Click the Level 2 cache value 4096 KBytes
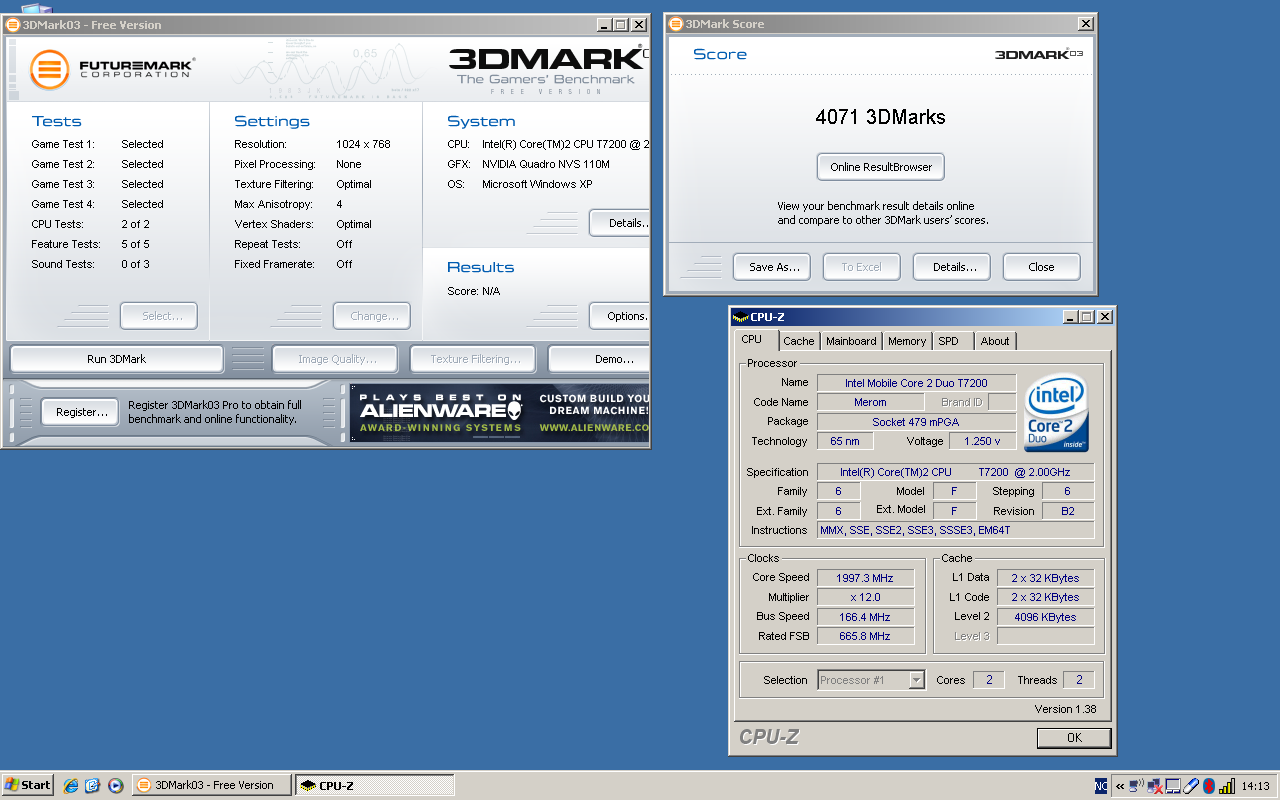This screenshot has width=1280, height=800. coord(1044,617)
